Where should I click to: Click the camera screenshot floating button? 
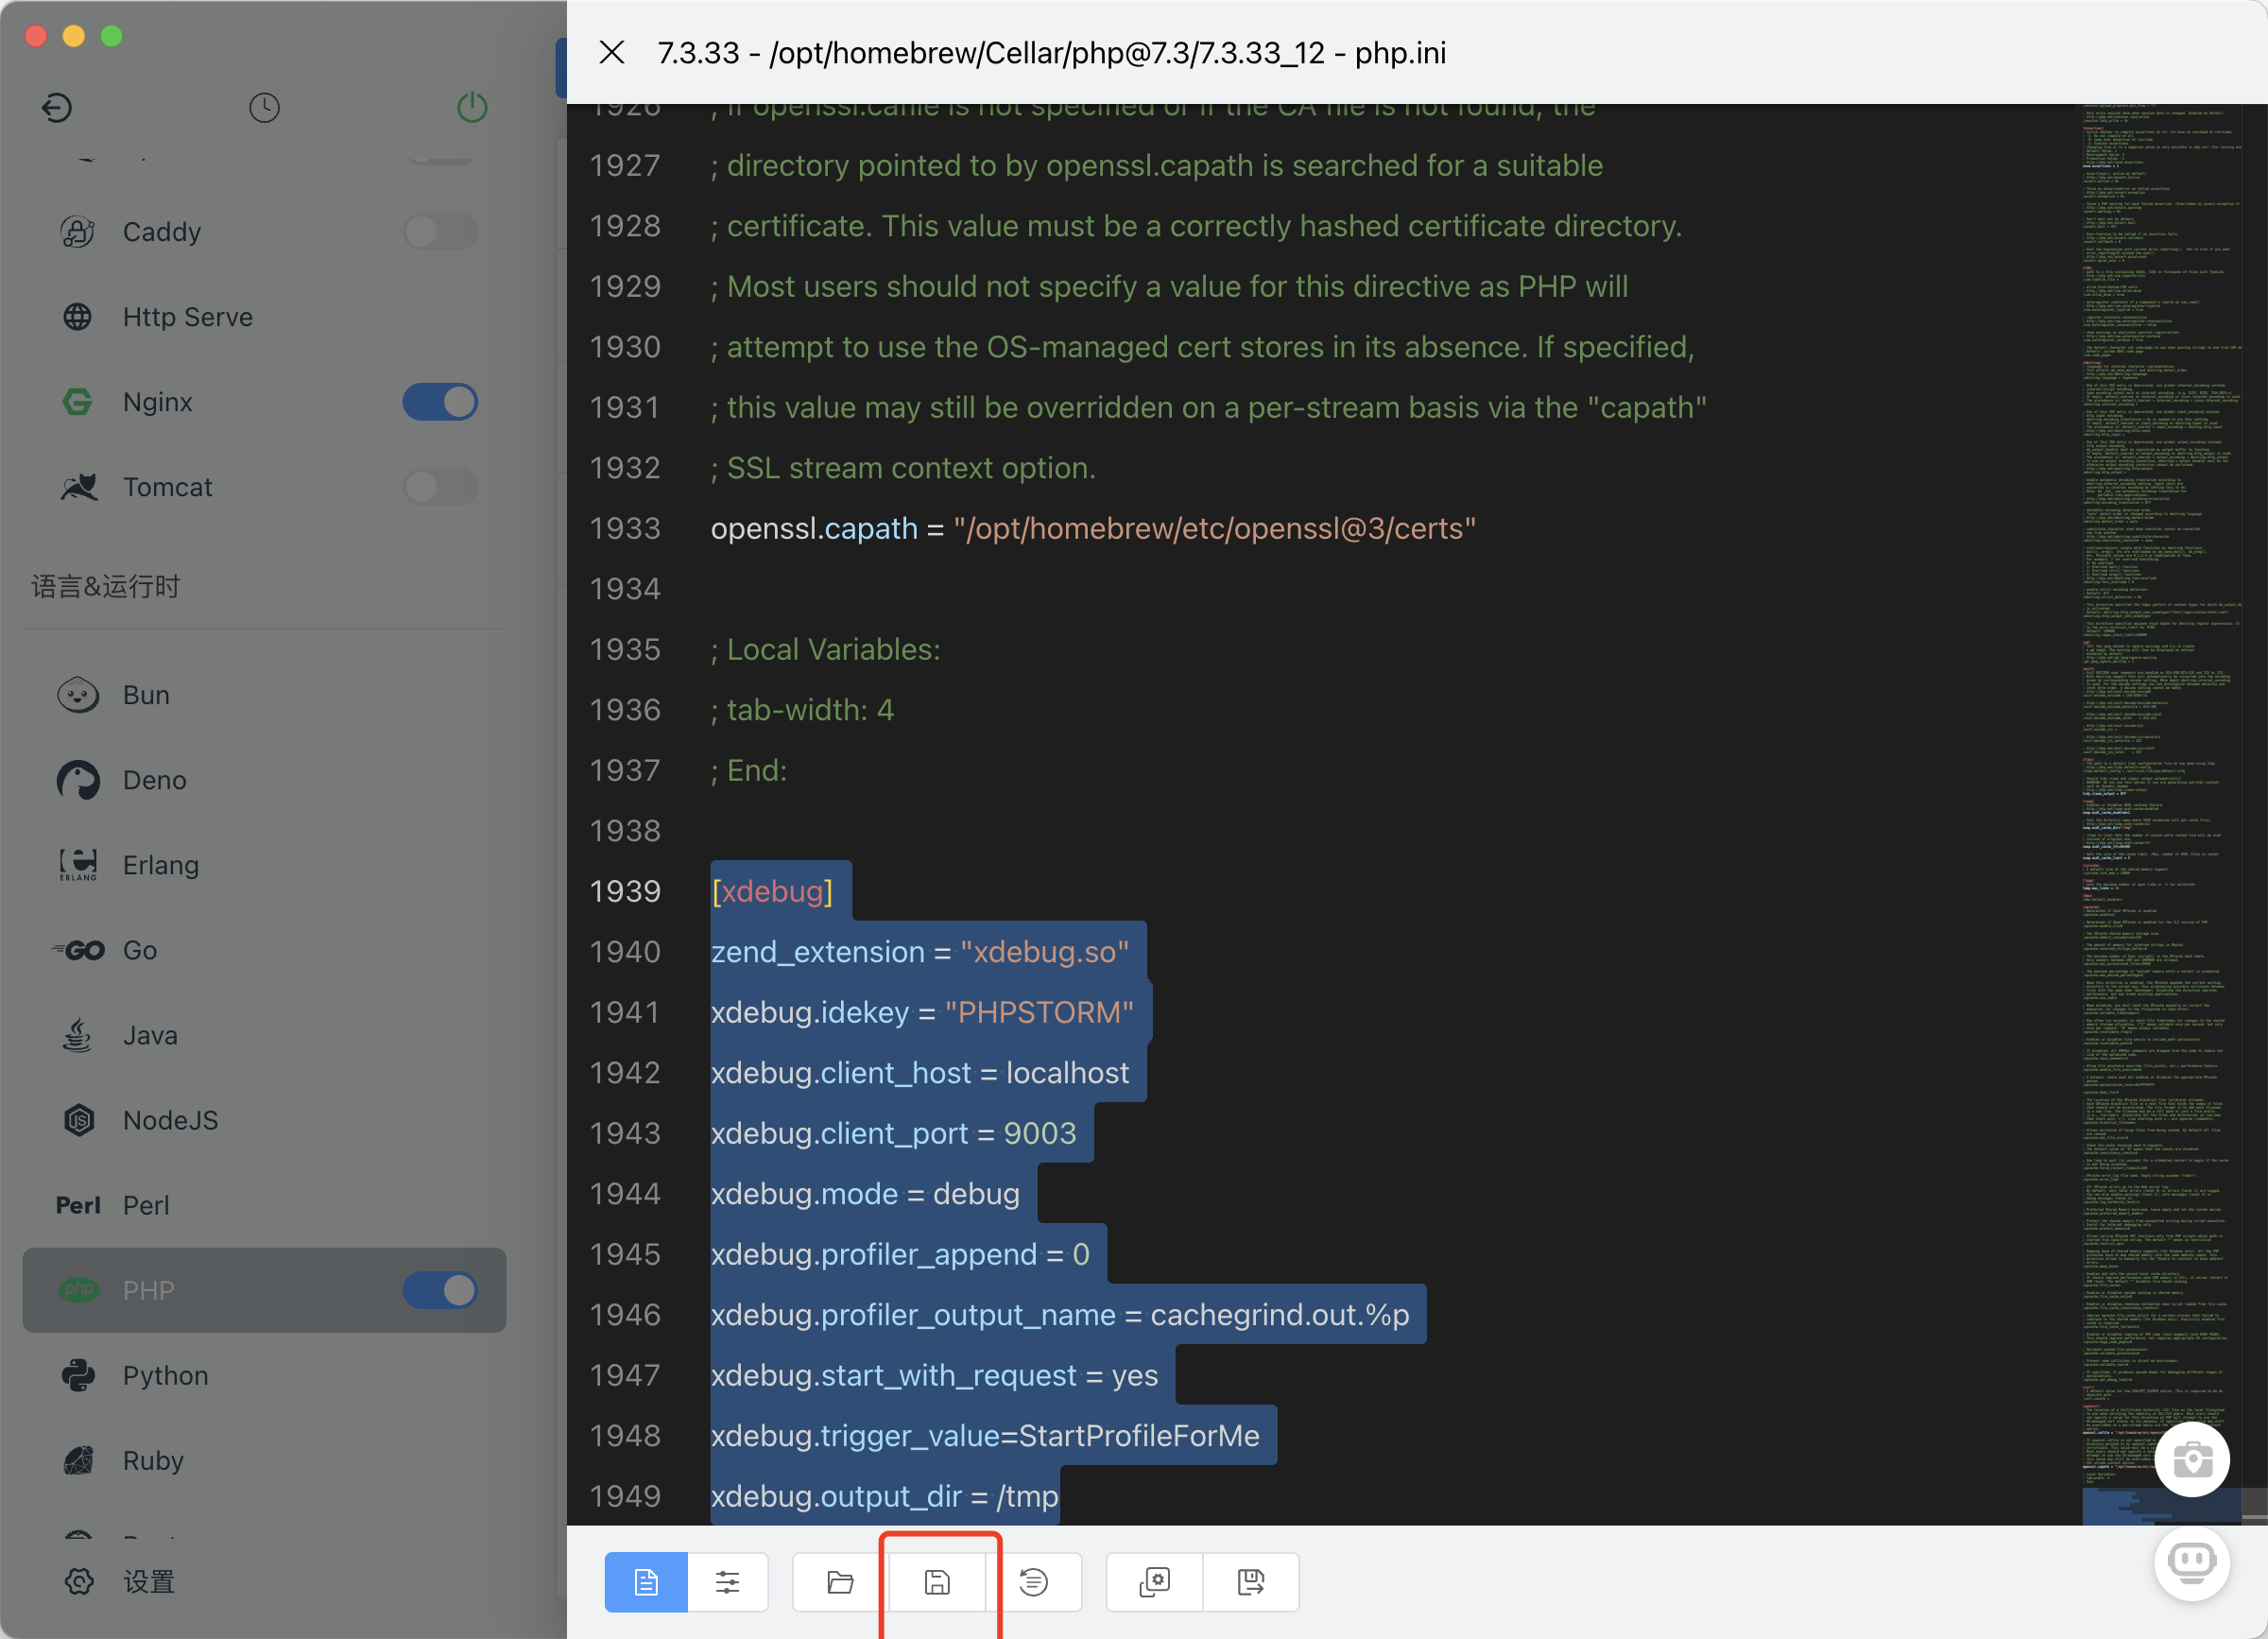(2191, 1460)
